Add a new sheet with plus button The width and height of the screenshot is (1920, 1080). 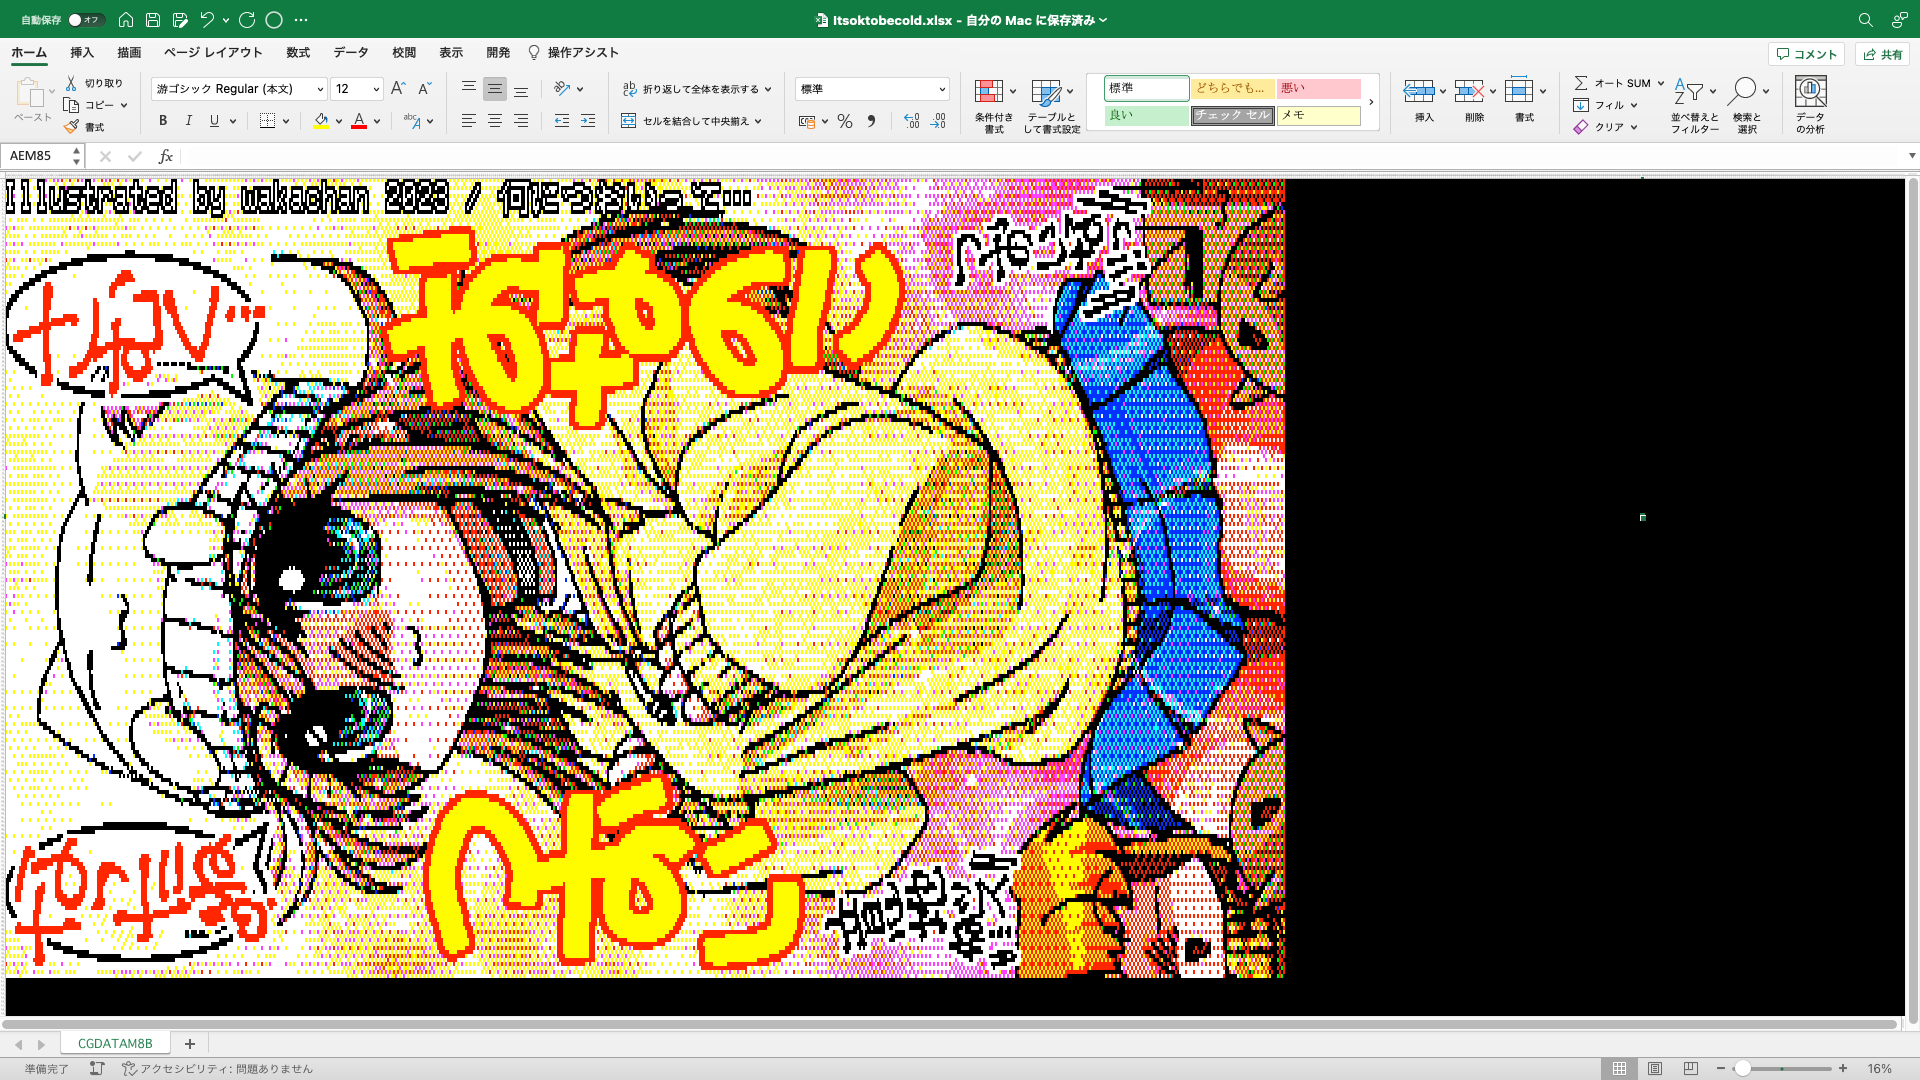[189, 1043]
